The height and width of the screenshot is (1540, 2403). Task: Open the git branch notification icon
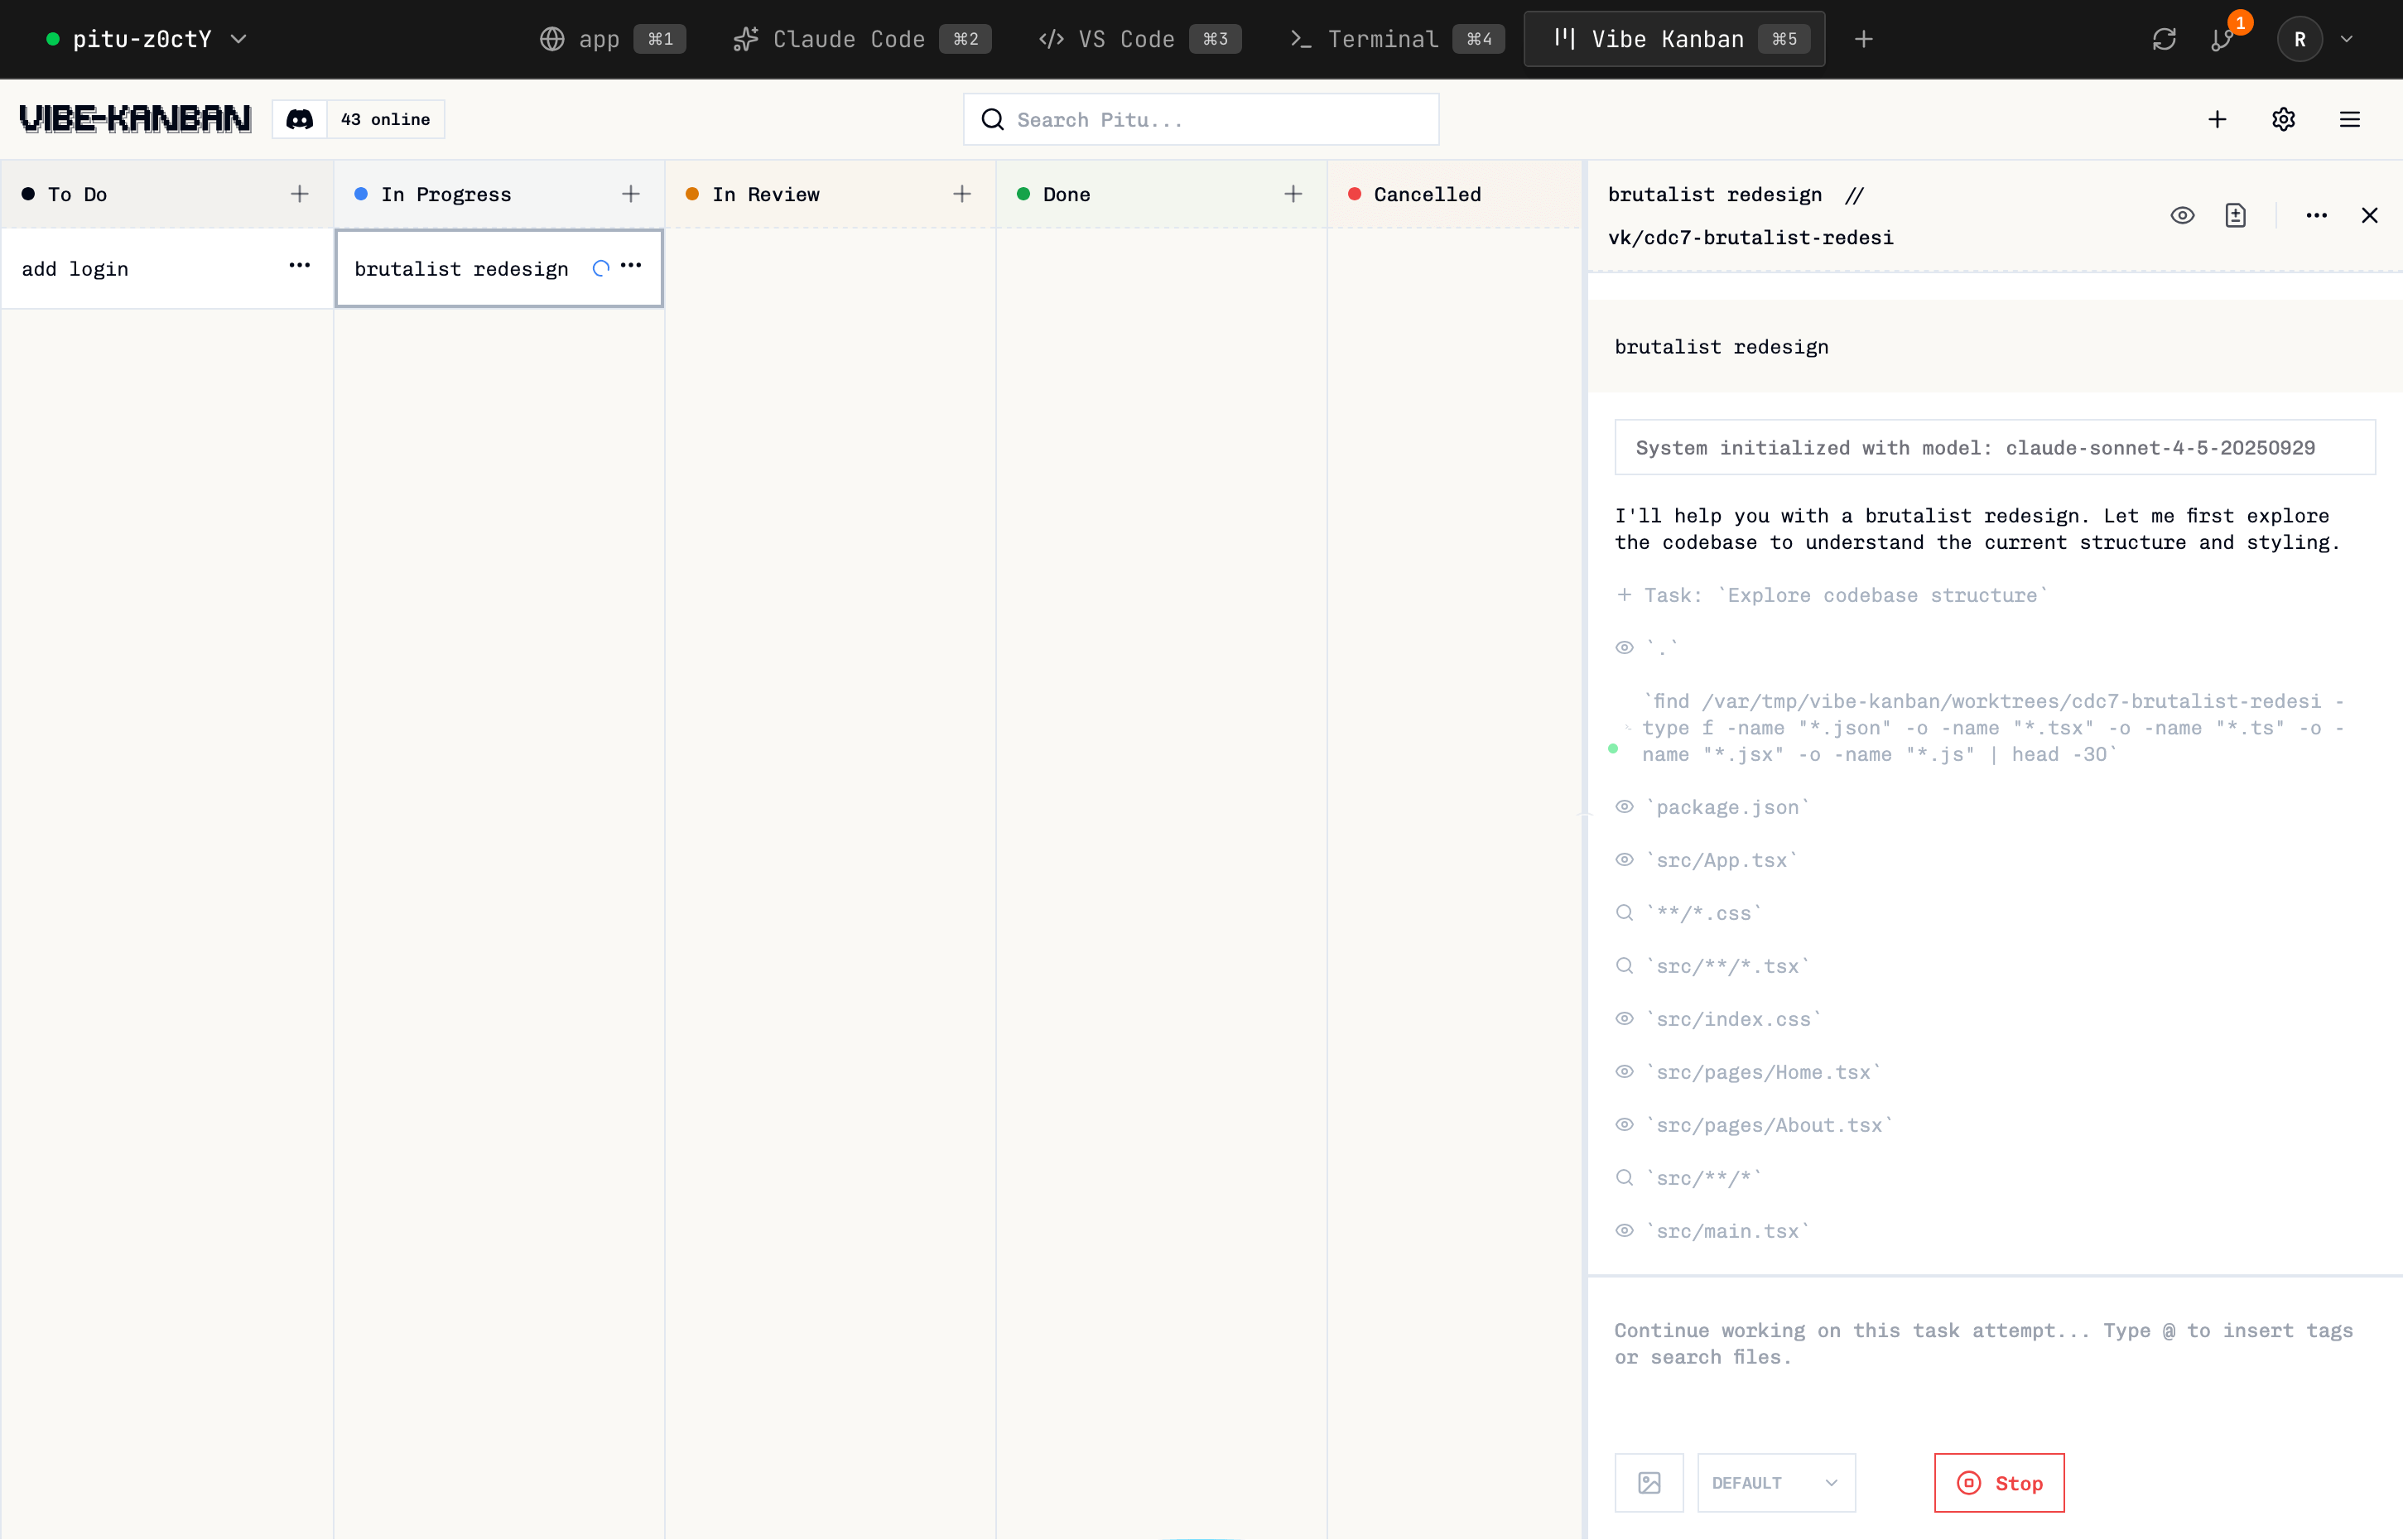(2222, 39)
